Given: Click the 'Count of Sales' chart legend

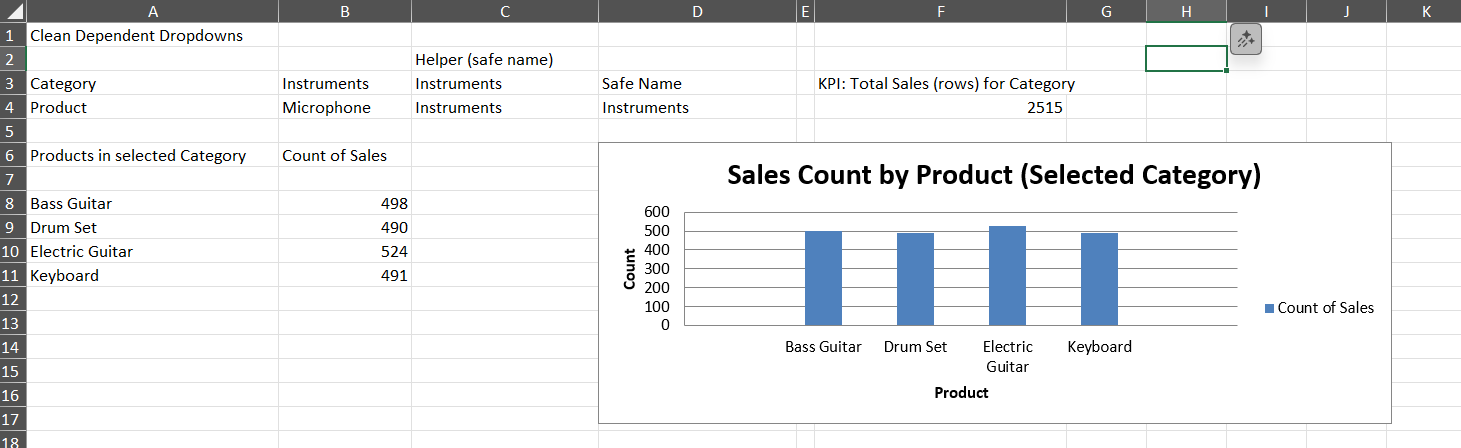Looking at the screenshot, I should tap(1320, 308).
